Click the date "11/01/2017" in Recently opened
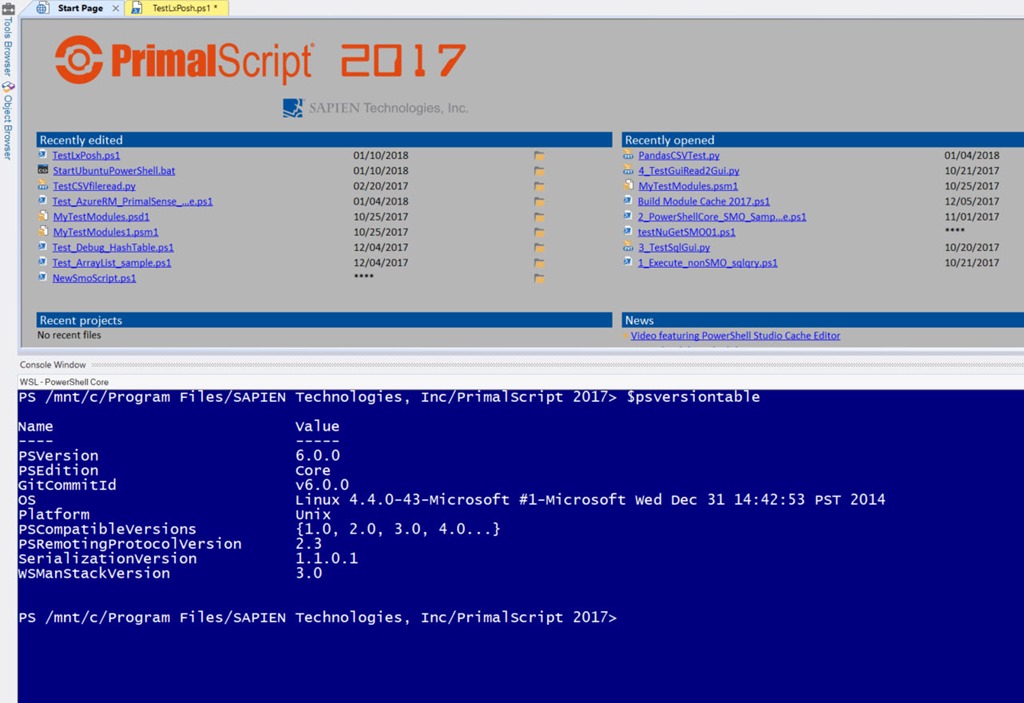 tap(972, 217)
